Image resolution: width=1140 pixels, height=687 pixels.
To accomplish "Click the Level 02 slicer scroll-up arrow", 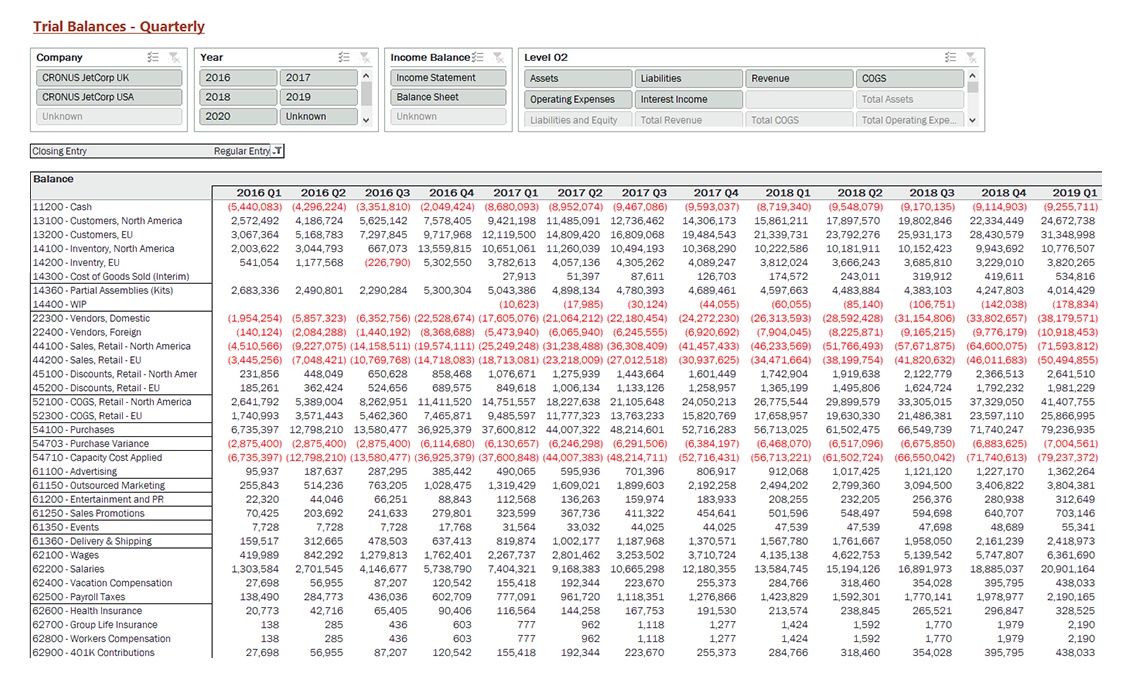I will 973,76.
